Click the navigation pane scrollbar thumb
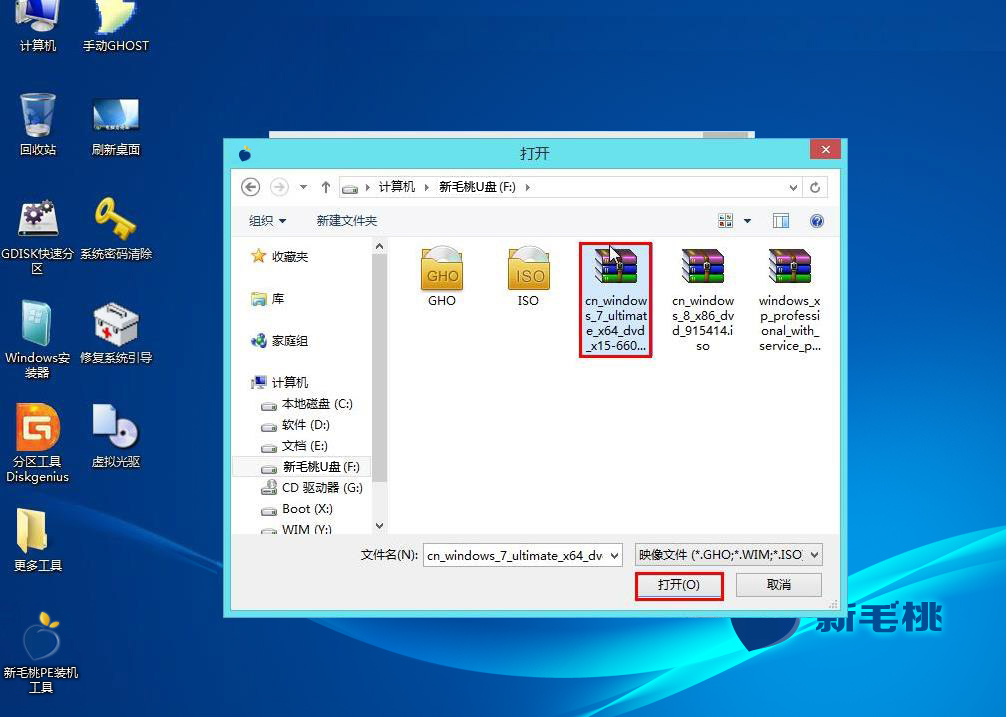The height and width of the screenshot is (717, 1006). (379, 367)
